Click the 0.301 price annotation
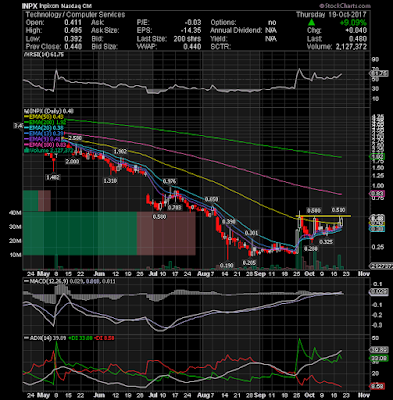The image size is (393, 400). 251,233
